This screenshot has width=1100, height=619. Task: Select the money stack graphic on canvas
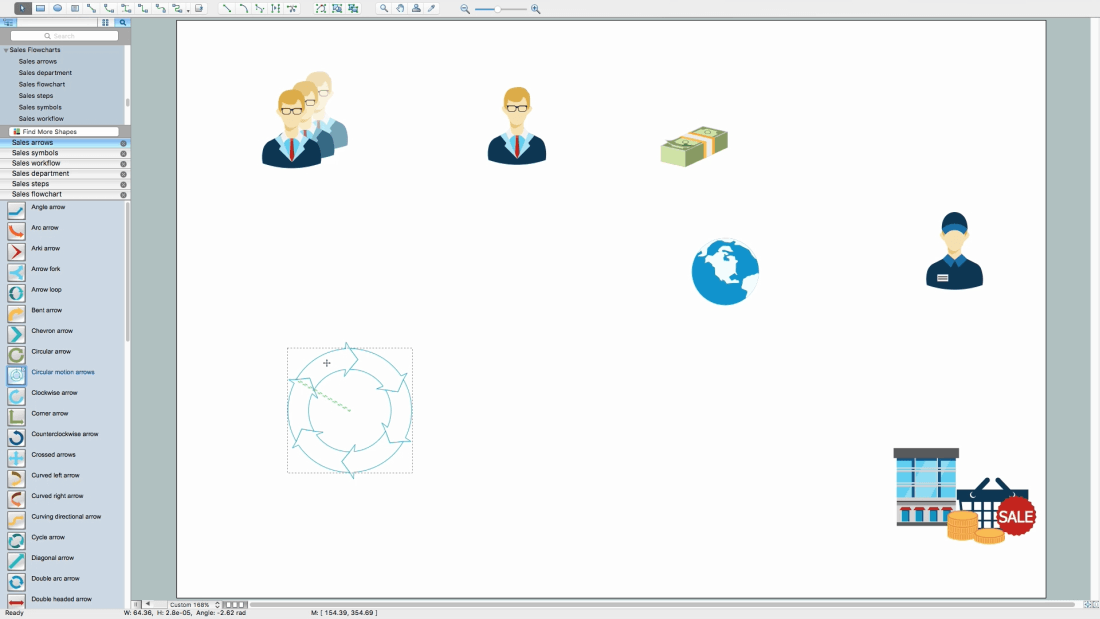click(x=694, y=146)
